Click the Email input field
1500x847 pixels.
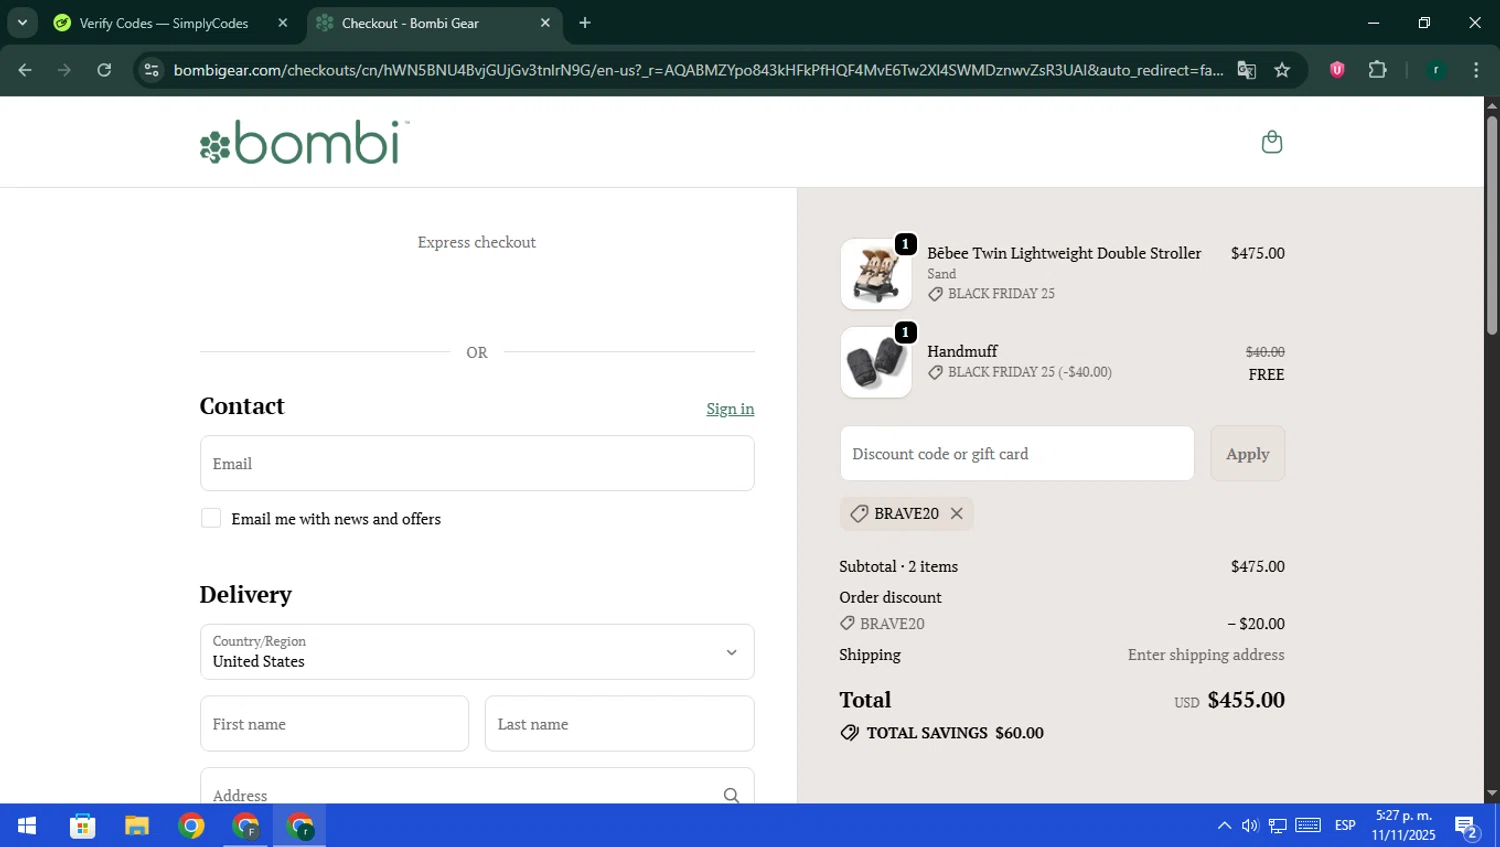click(x=477, y=463)
